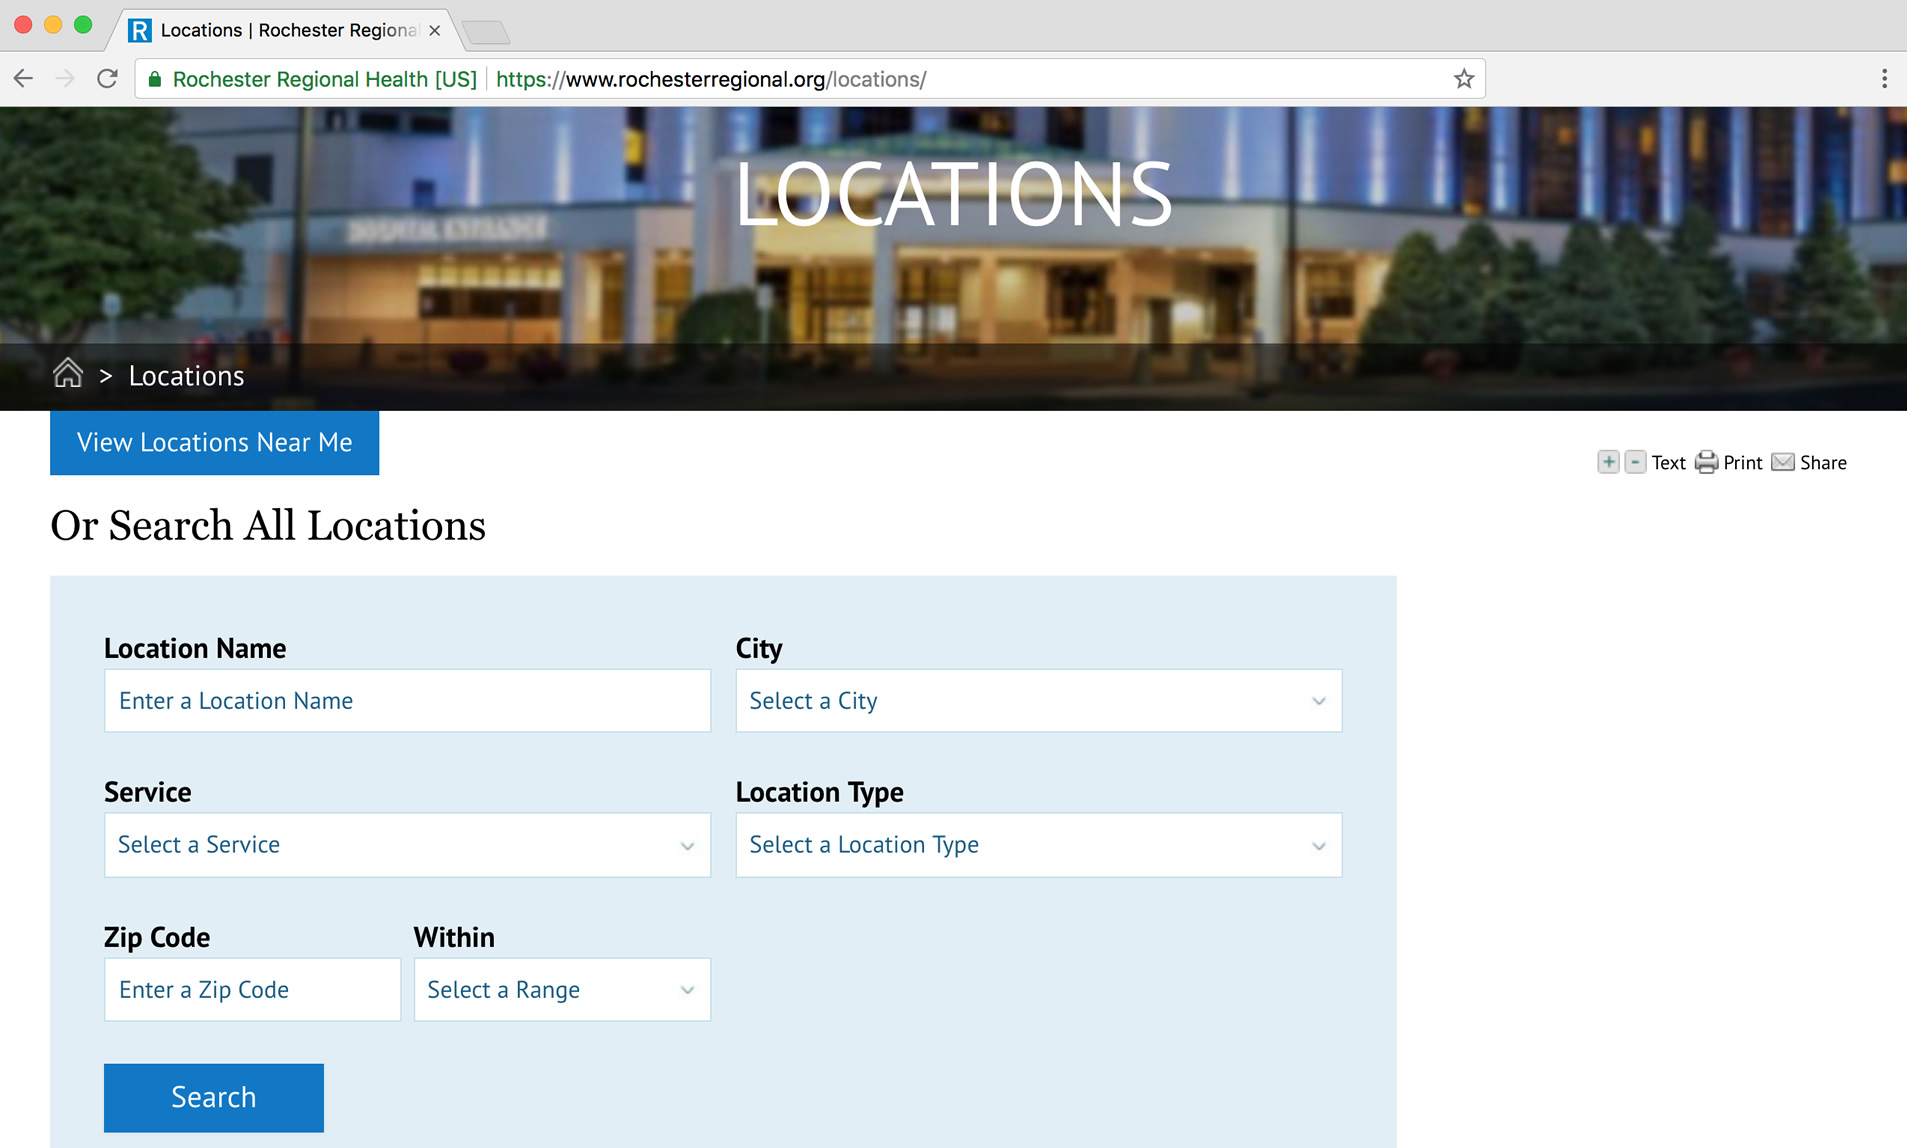Choose a range in Within dropdown
The height and width of the screenshot is (1148, 1907).
point(562,990)
